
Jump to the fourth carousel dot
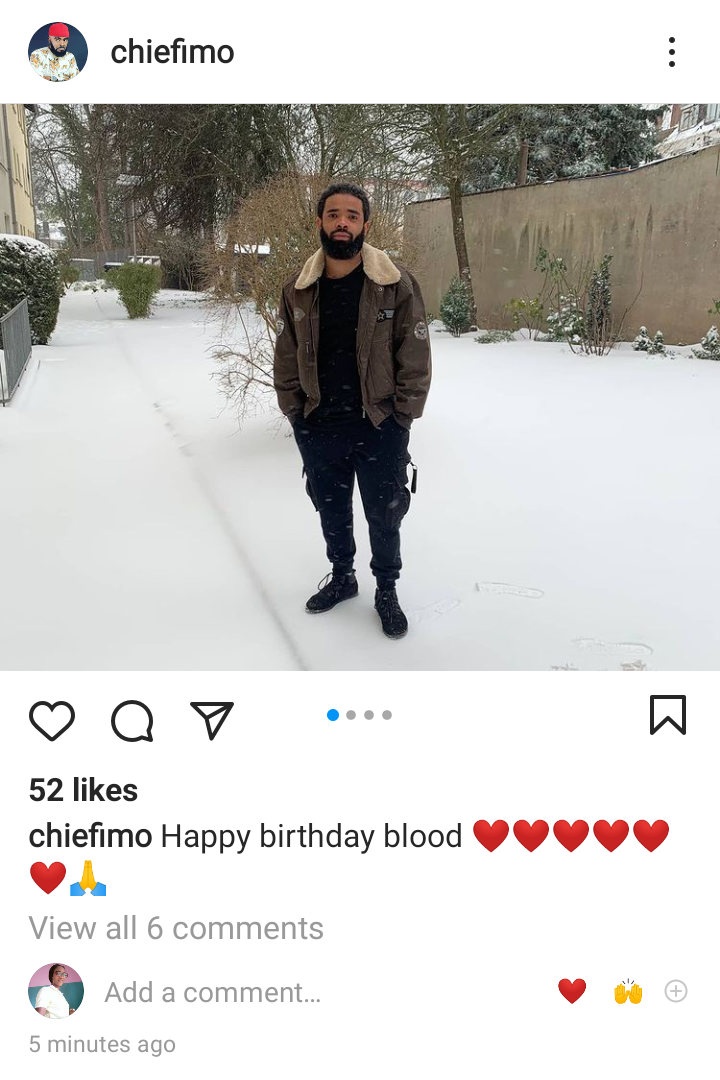(387, 715)
